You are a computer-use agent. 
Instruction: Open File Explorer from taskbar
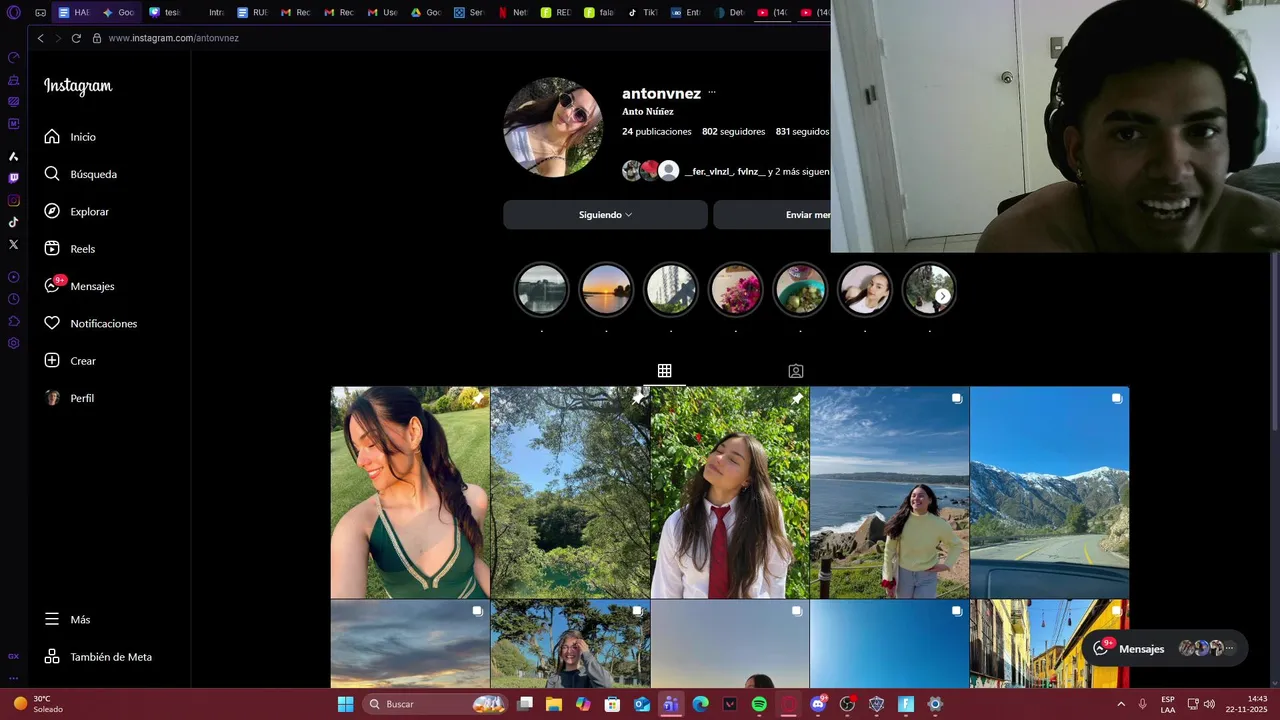554,704
